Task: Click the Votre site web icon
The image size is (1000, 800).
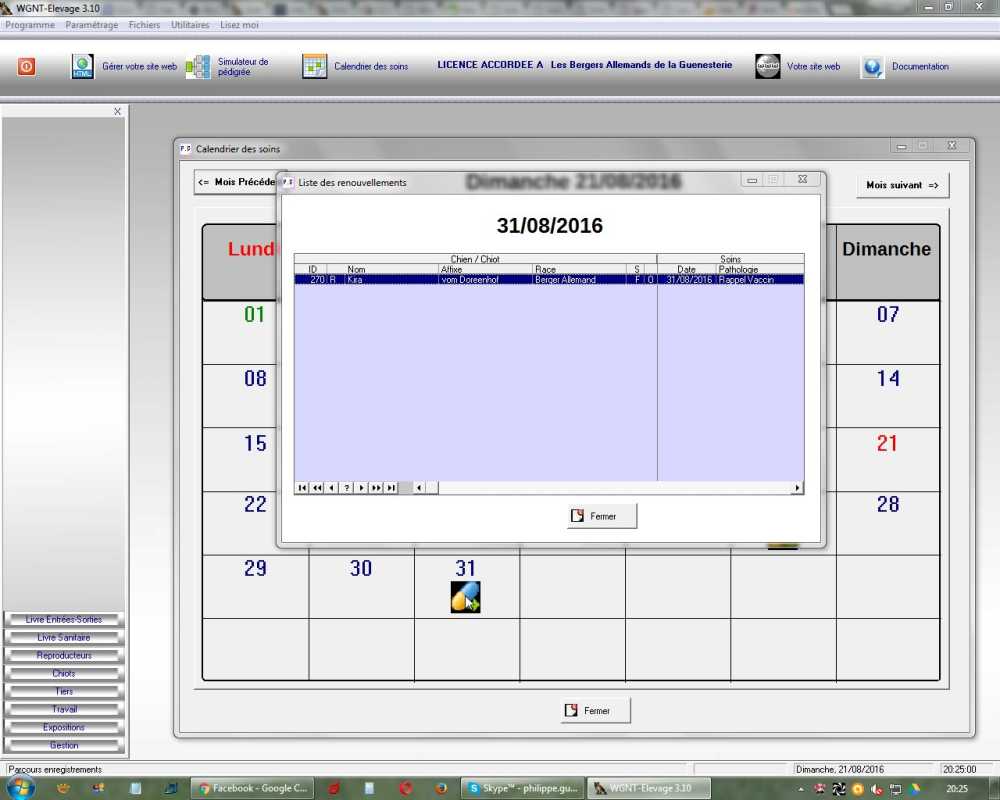Action: 767,67
